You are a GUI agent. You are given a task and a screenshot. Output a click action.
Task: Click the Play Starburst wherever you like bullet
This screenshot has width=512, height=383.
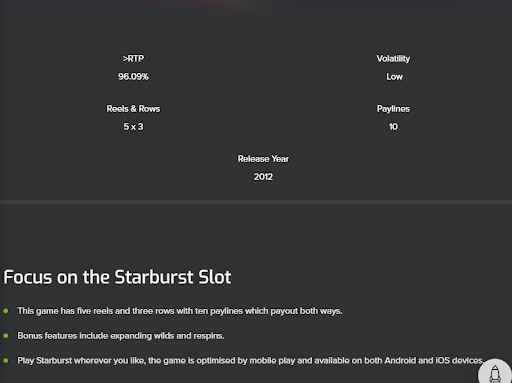tap(251, 361)
